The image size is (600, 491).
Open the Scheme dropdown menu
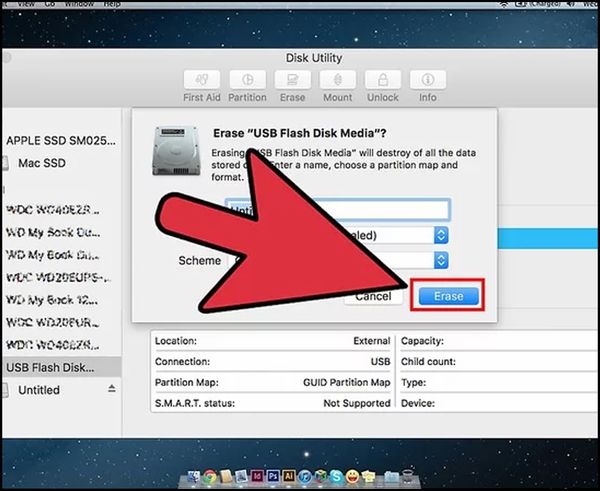click(x=441, y=260)
